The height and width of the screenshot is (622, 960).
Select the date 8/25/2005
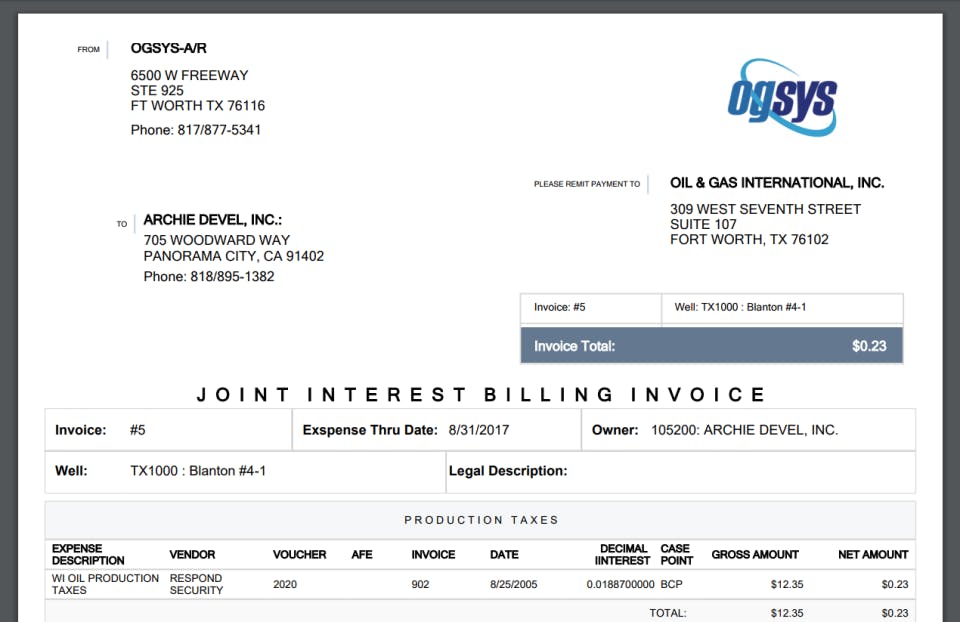tap(514, 585)
